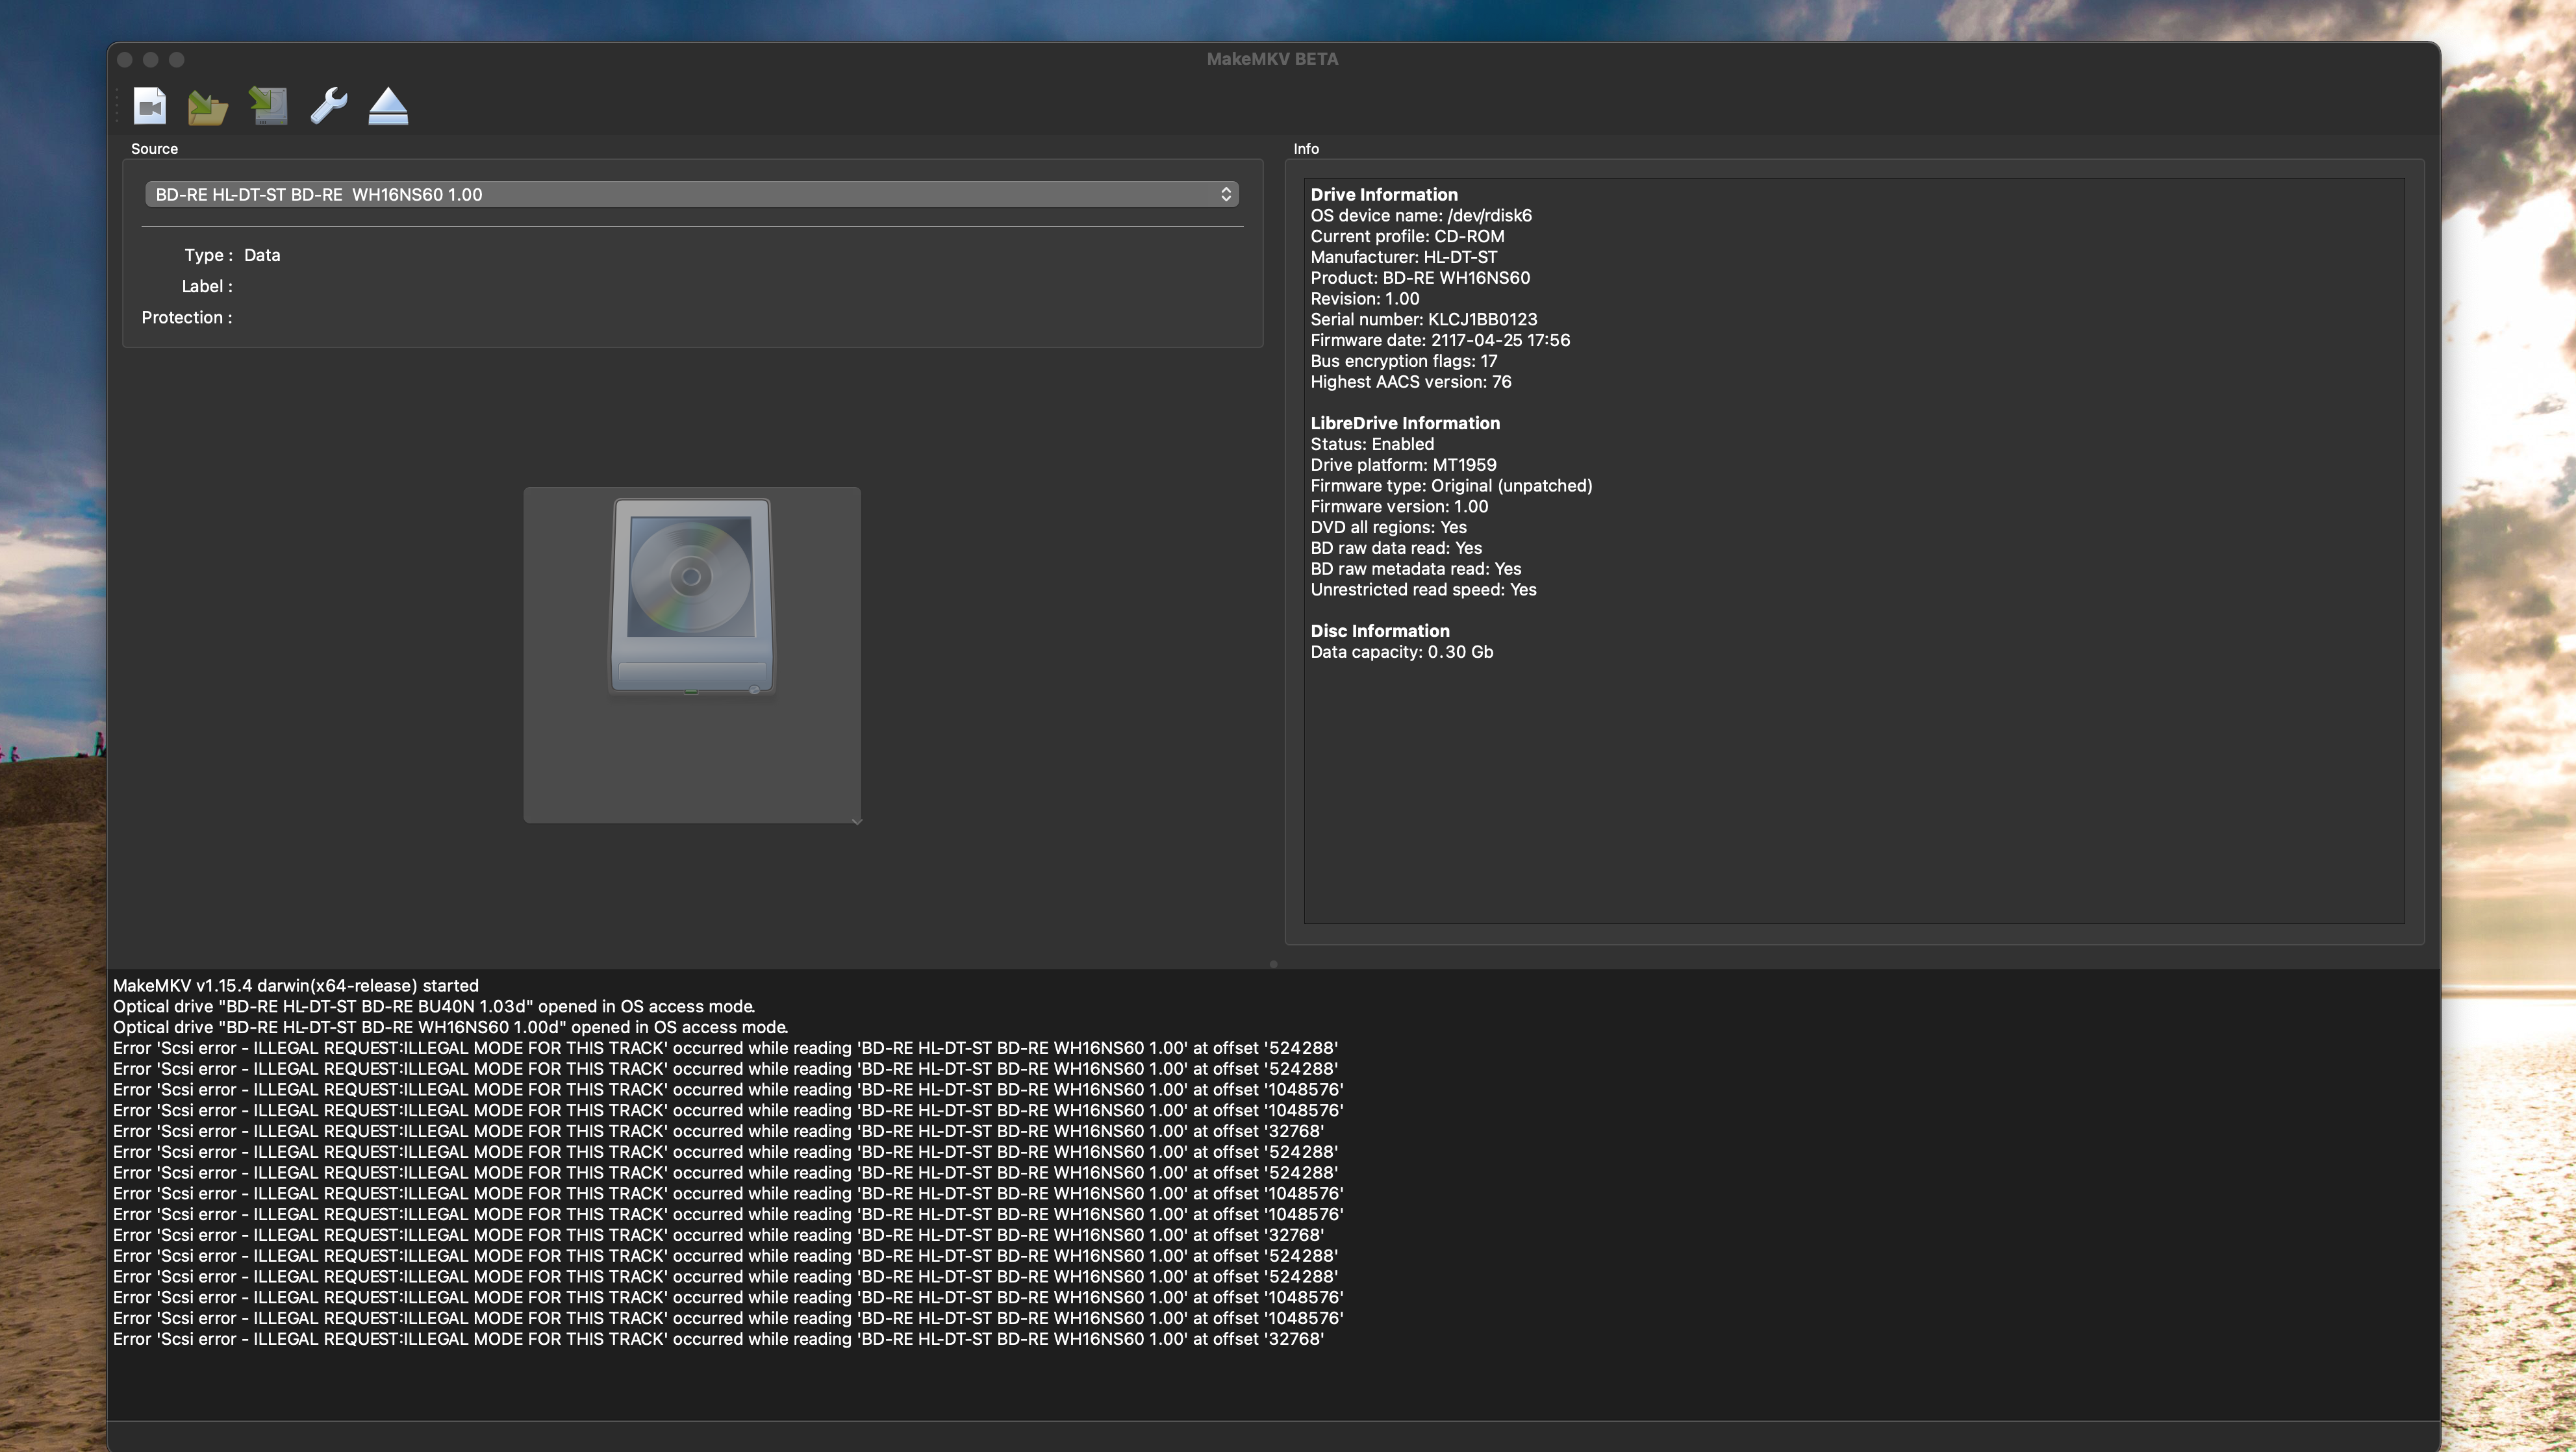The height and width of the screenshot is (1452, 2576).
Task: Click 'Drive platform: MT1959' text
Action: coord(1403,465)
